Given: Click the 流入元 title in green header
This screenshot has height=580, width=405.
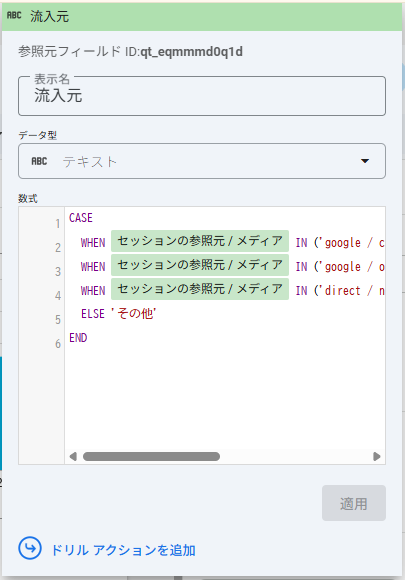Looking at the screenshot, I should (50, 16).
